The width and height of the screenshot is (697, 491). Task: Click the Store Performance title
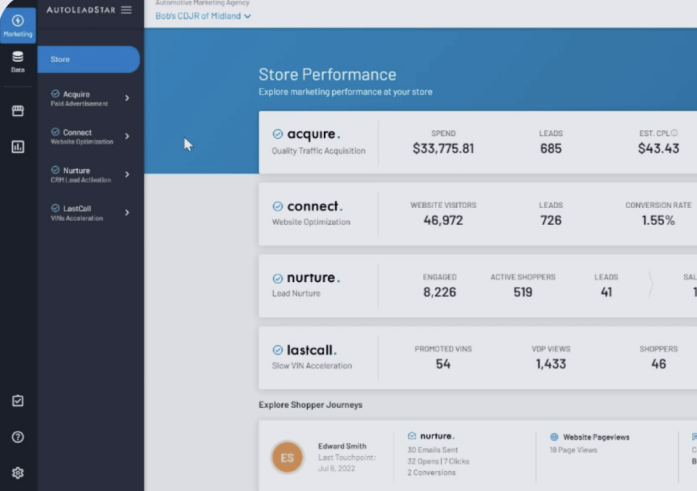point(327,75)
